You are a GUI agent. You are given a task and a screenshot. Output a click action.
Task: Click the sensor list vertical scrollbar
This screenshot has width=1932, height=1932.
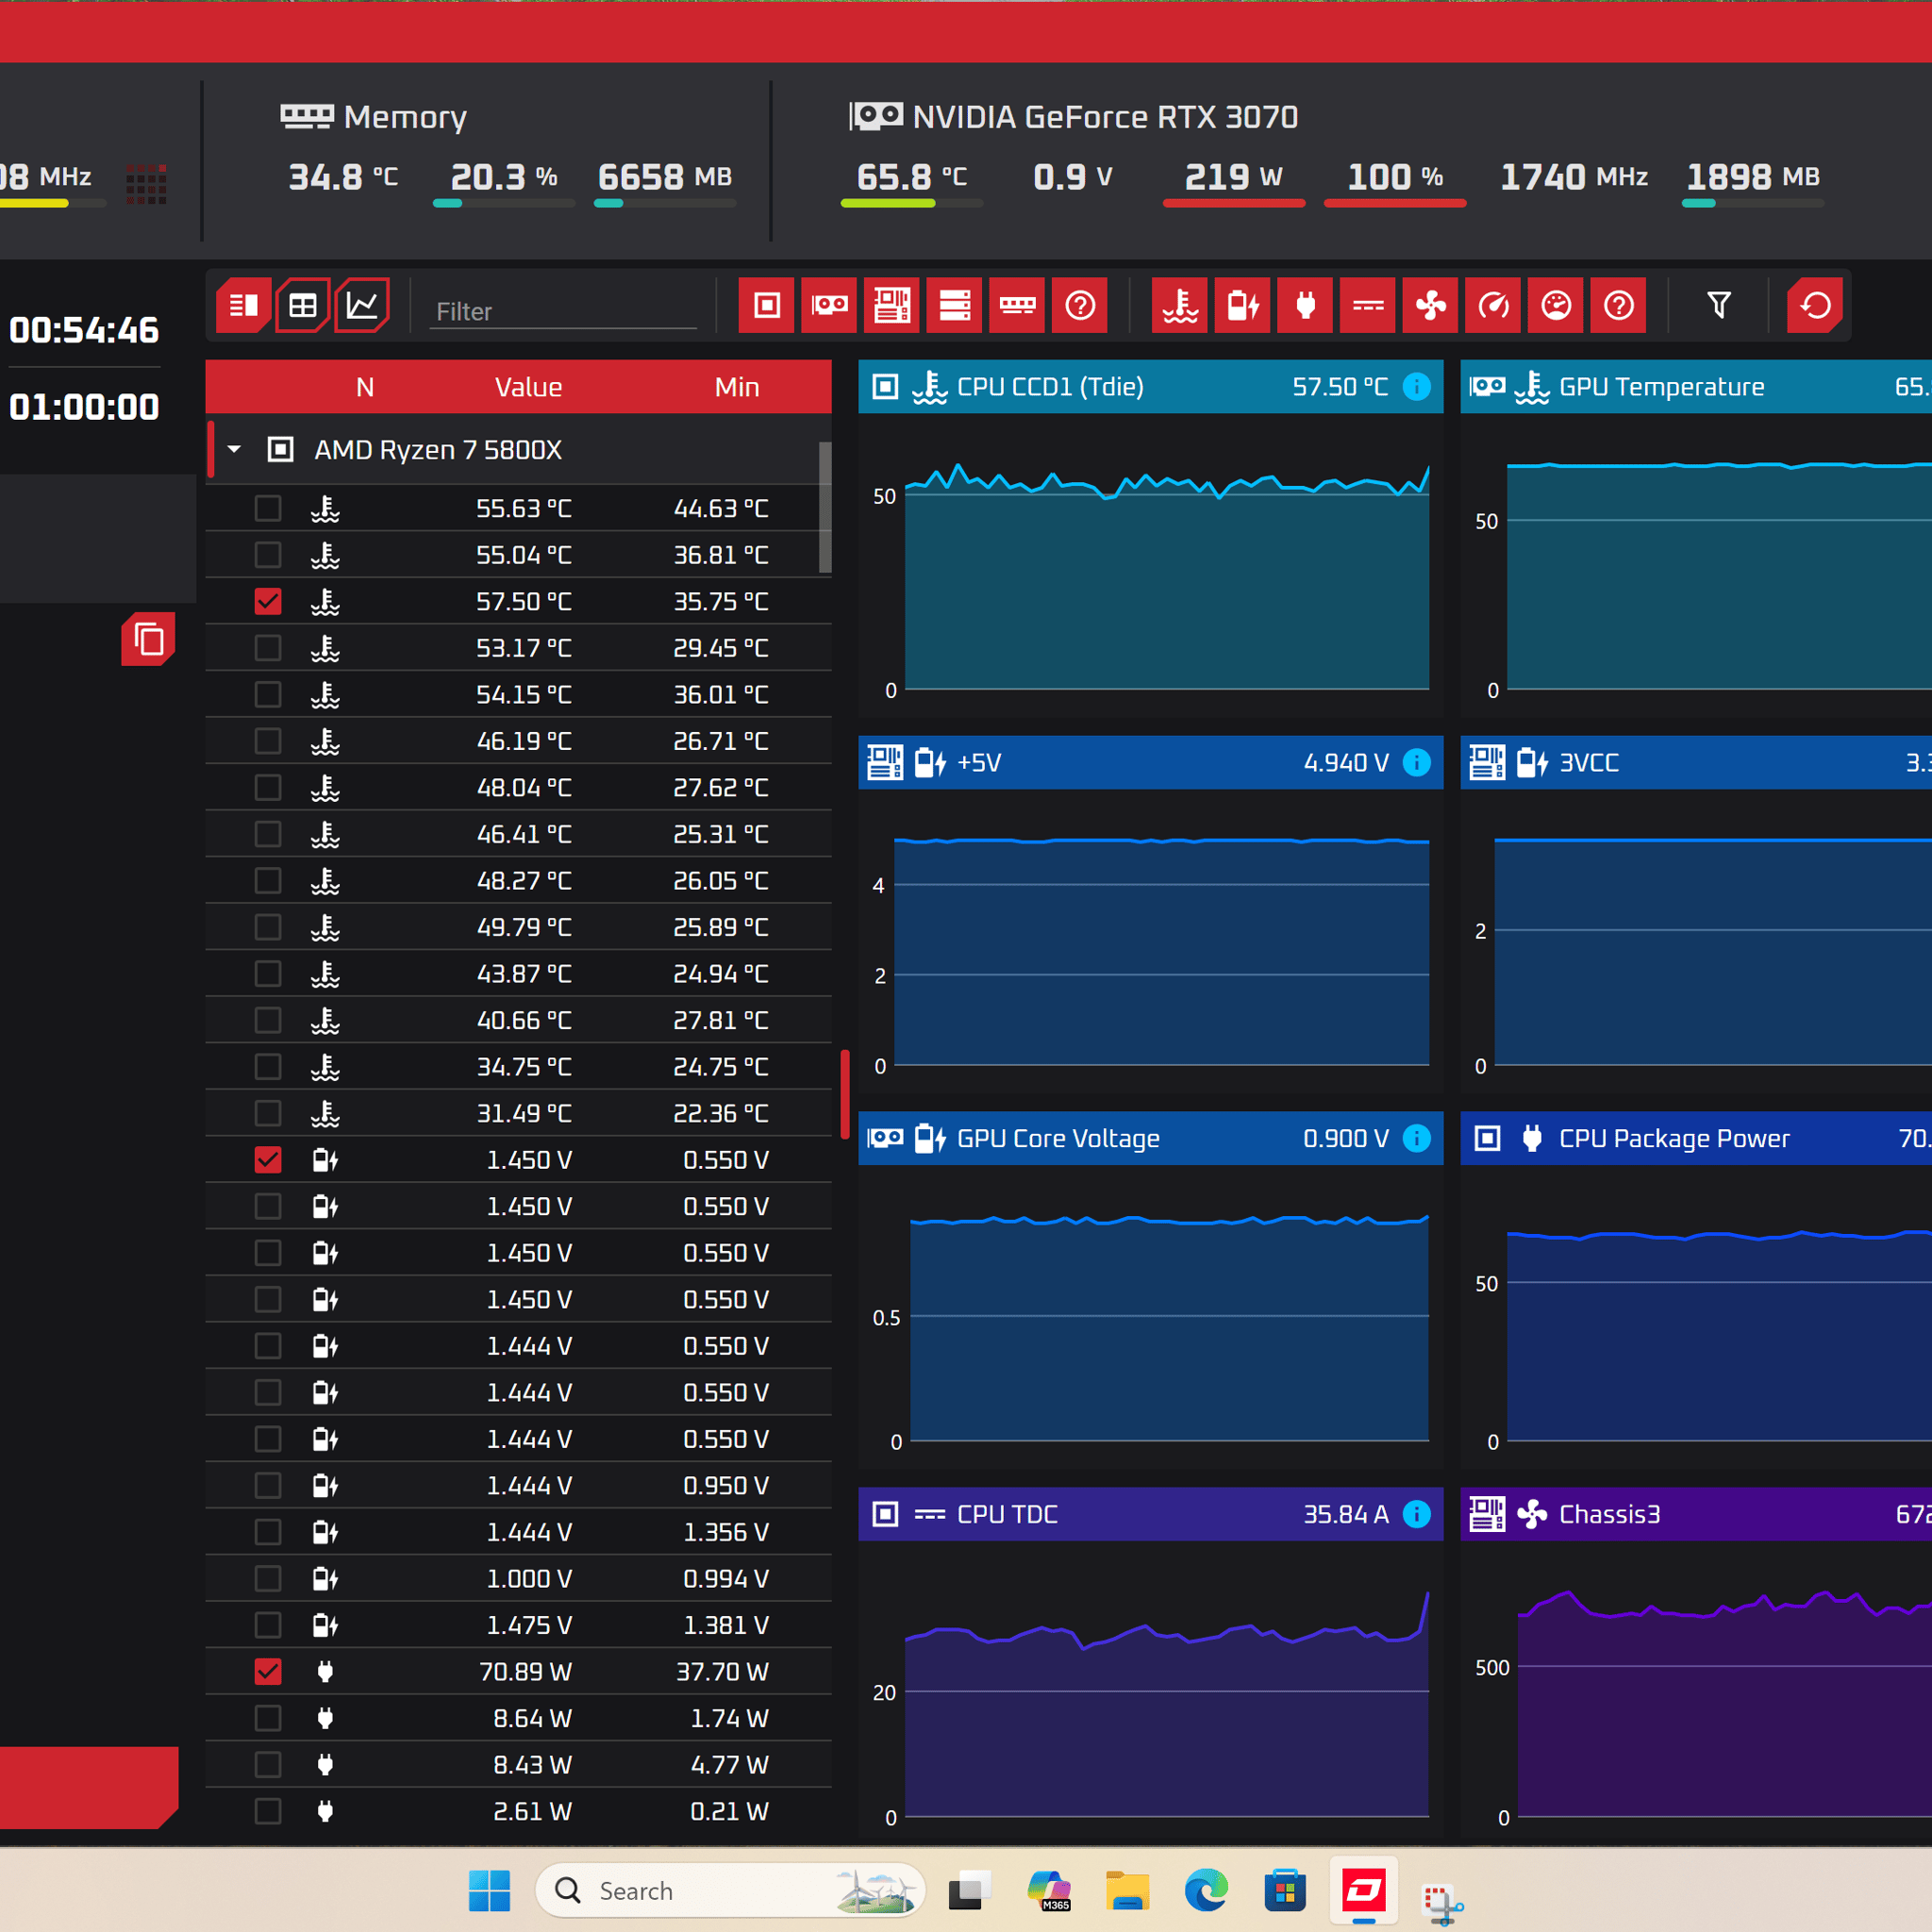[x=825, y=508]
